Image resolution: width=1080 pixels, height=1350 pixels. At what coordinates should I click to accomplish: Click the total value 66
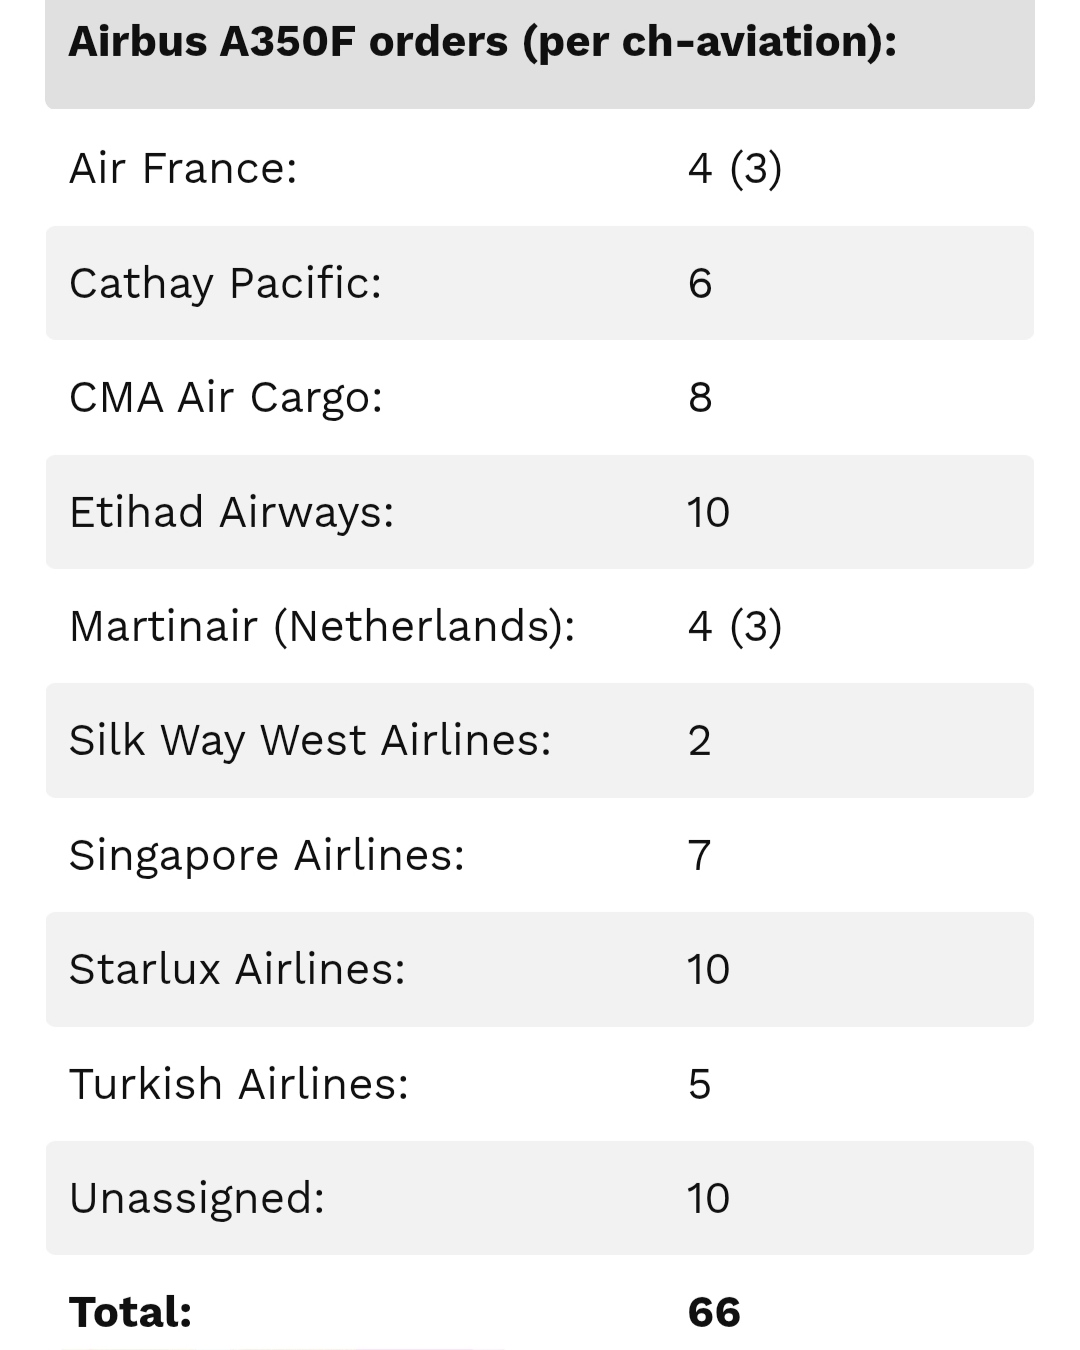pos(714,1312)
